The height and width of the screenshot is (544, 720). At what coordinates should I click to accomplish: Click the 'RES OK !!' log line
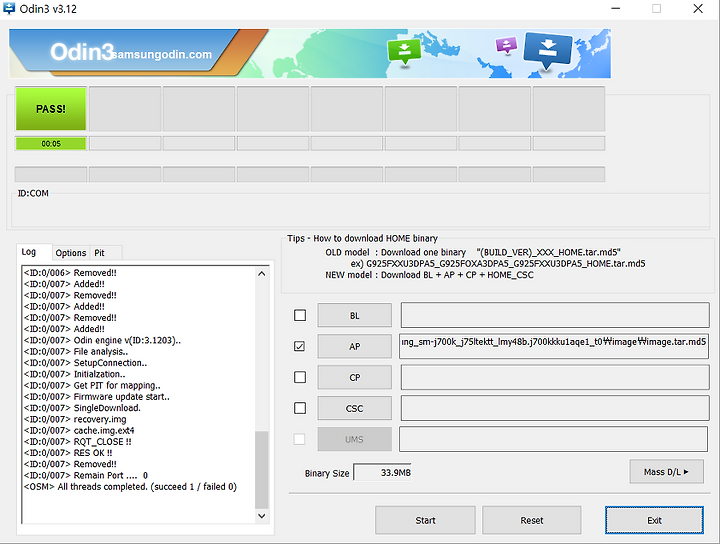coord(68,453)
